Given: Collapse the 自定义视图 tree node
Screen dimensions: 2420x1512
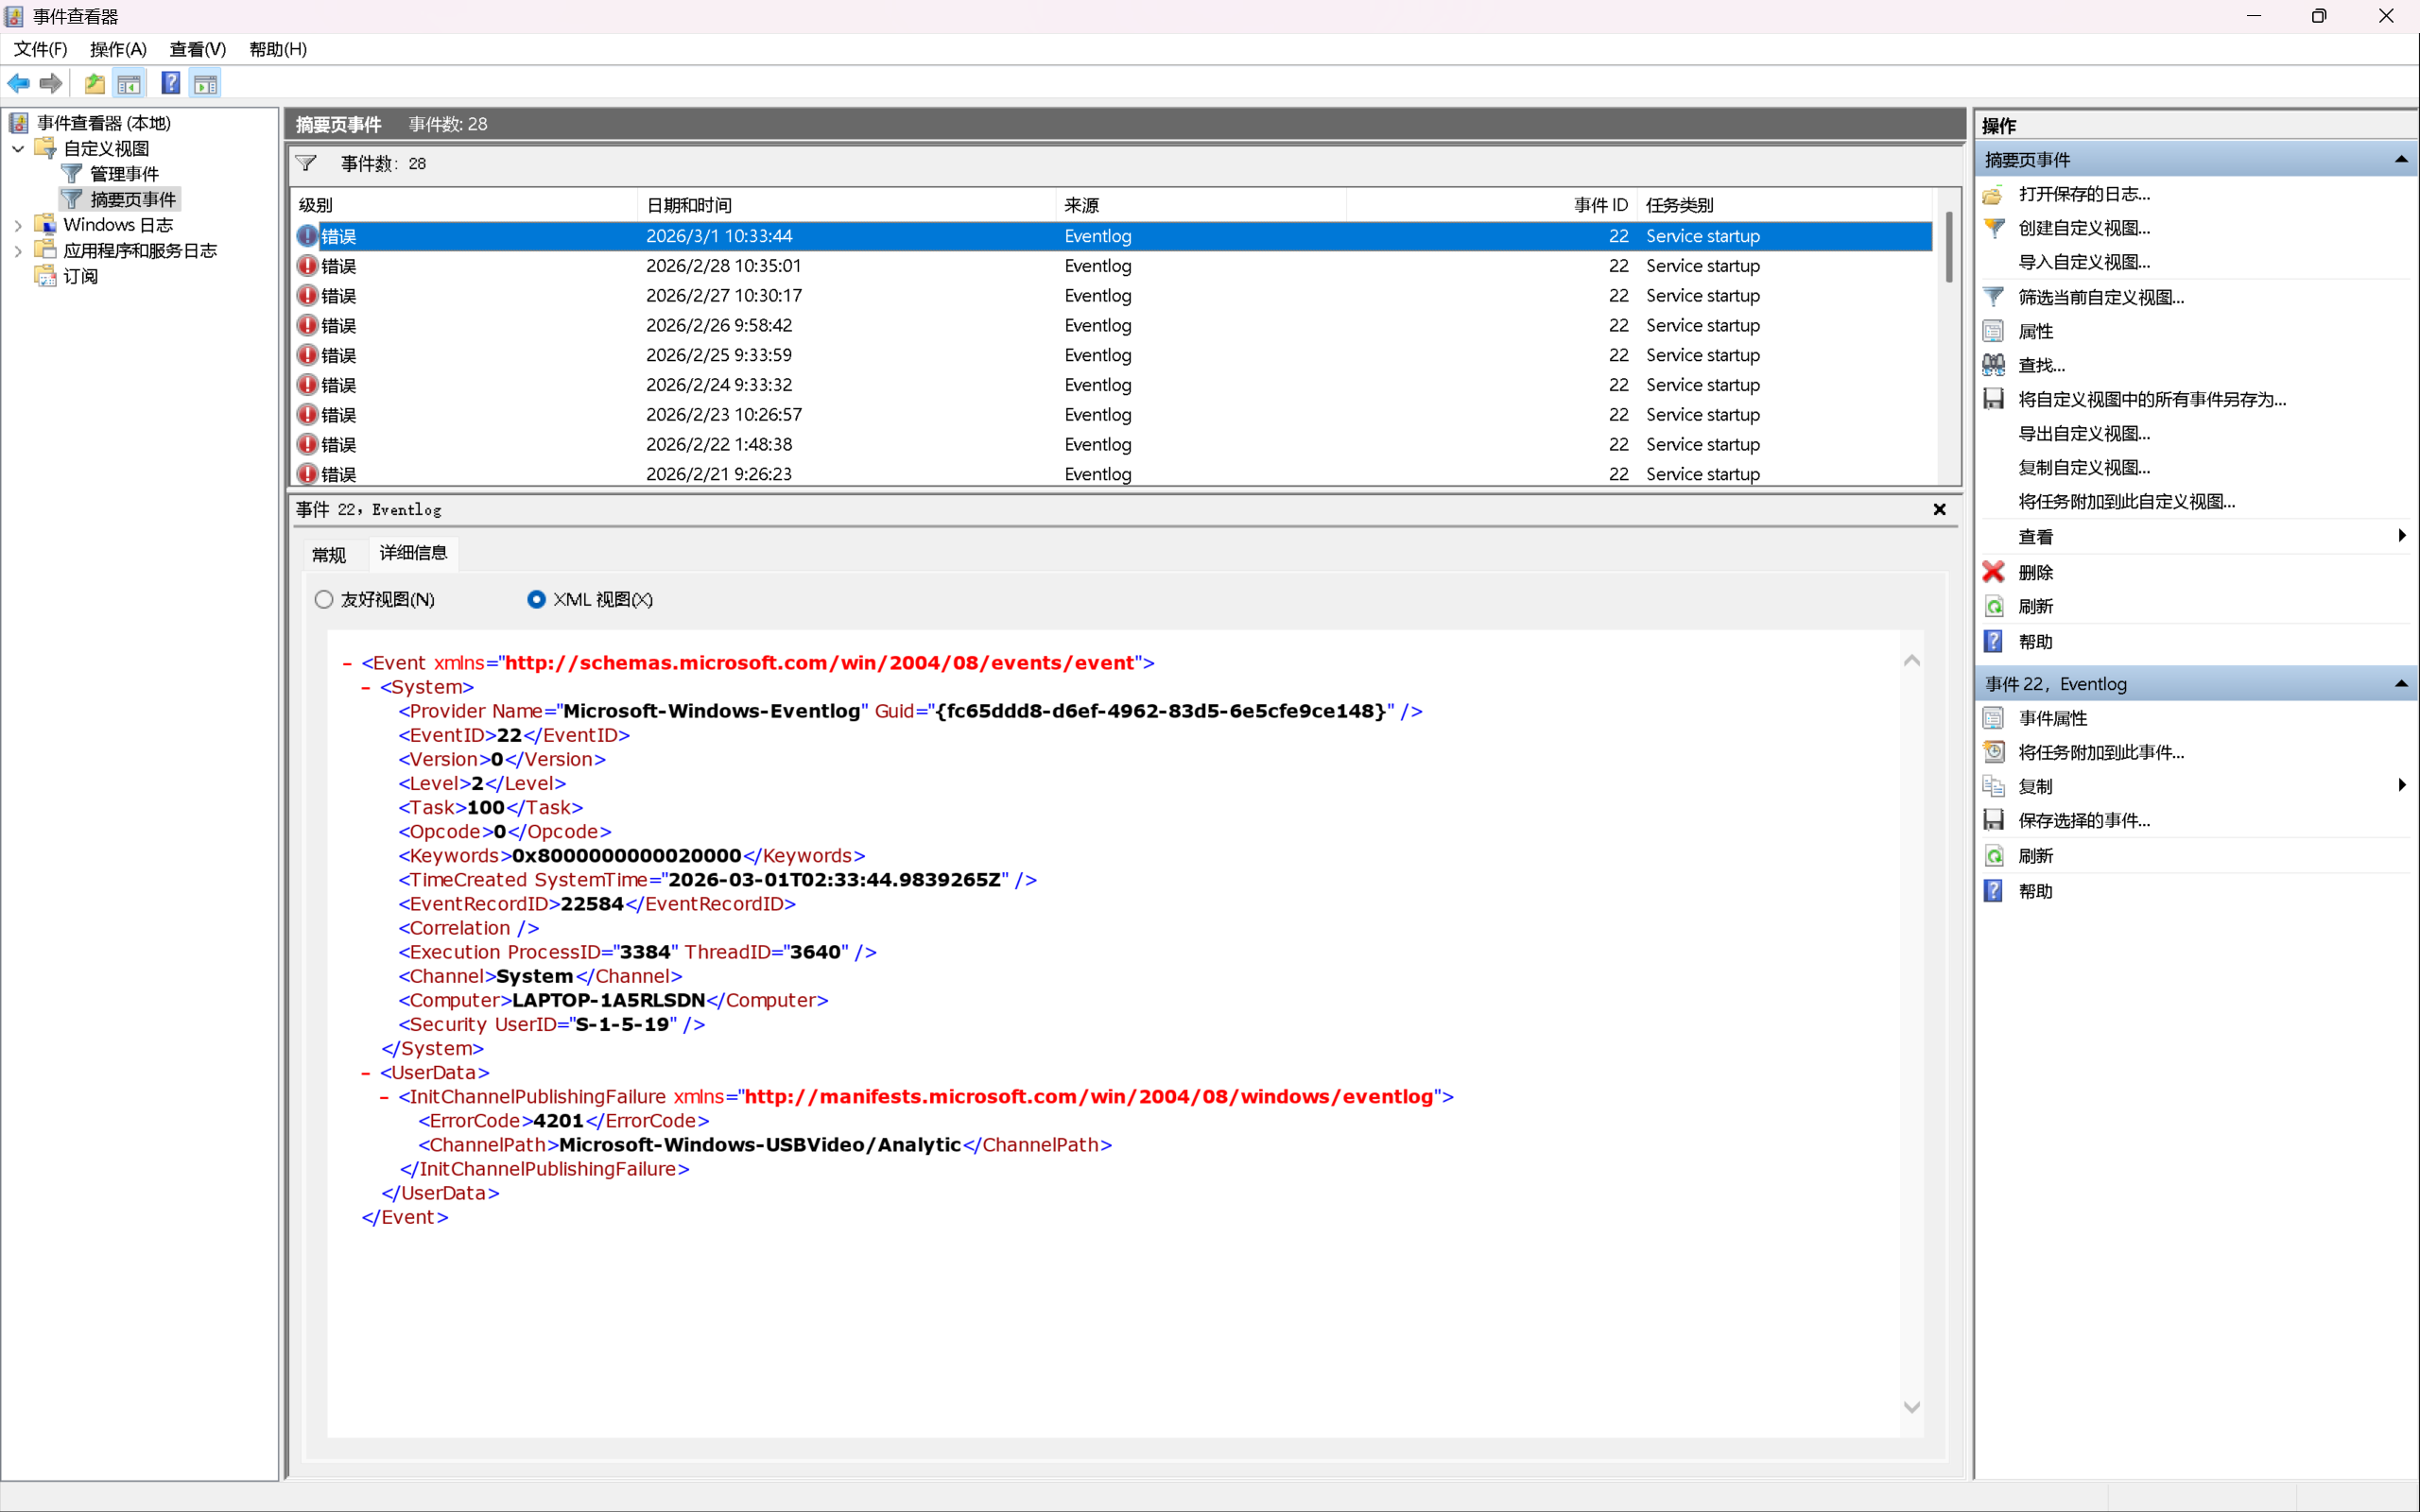Looking at the screenshot, I should pos(18,149).
